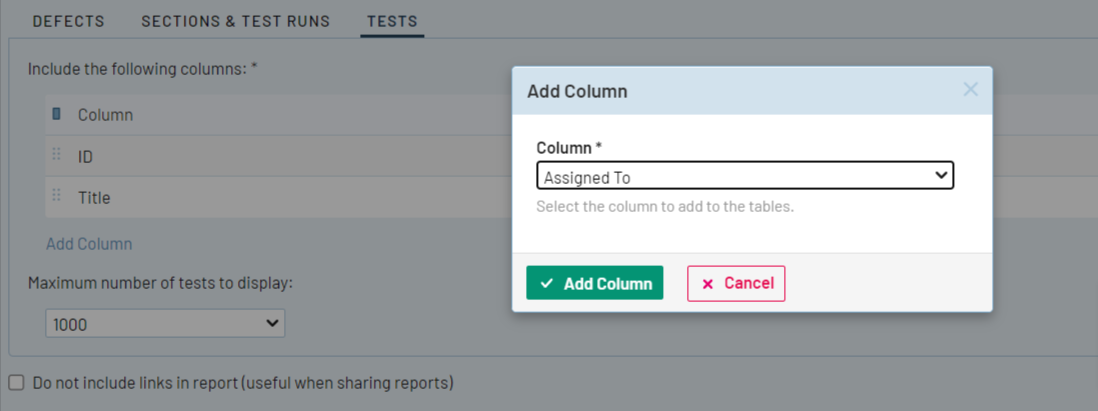Open the Sections & Test Runs tab
1098x411 pixels.
click(235, 21)
